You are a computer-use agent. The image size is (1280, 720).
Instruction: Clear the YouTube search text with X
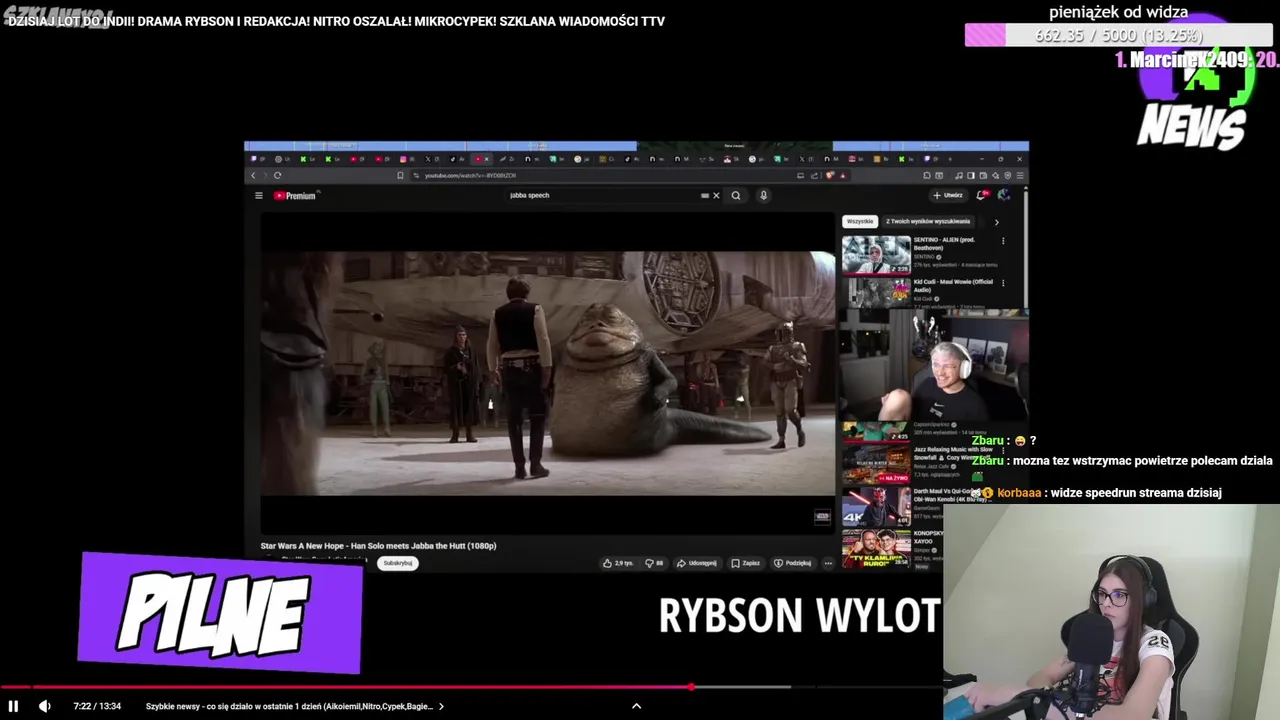point(716,196)
